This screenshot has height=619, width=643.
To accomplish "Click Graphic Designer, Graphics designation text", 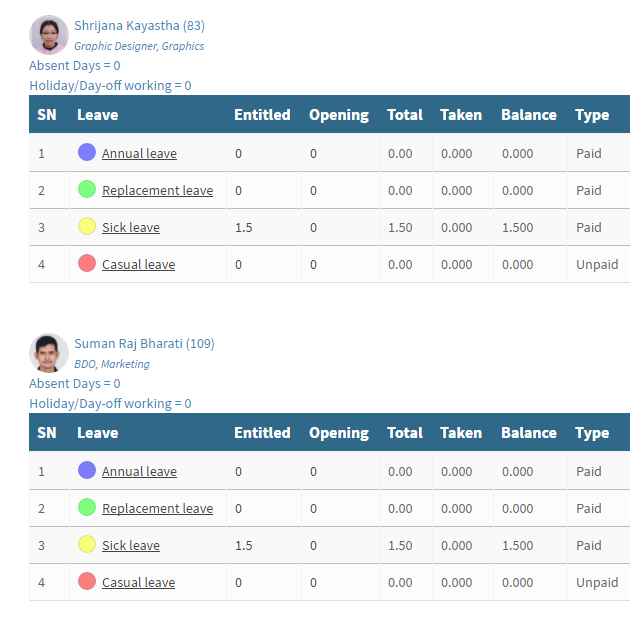I will point(139,46).
